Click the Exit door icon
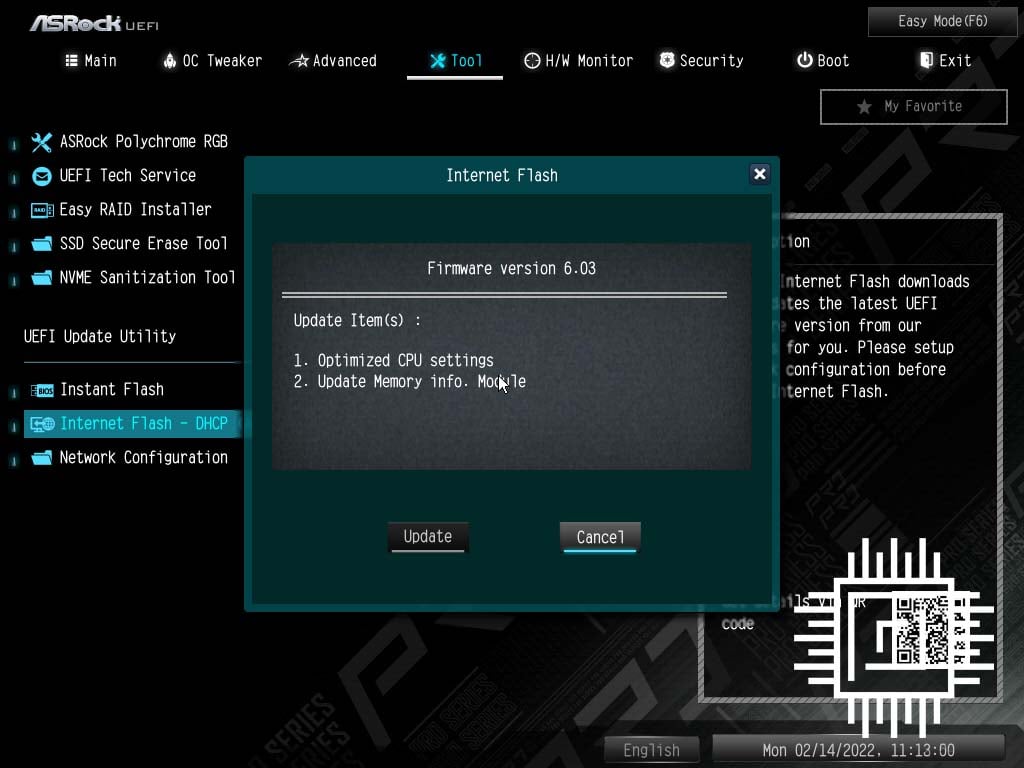 pyautogui.click(x=926, y=60)
